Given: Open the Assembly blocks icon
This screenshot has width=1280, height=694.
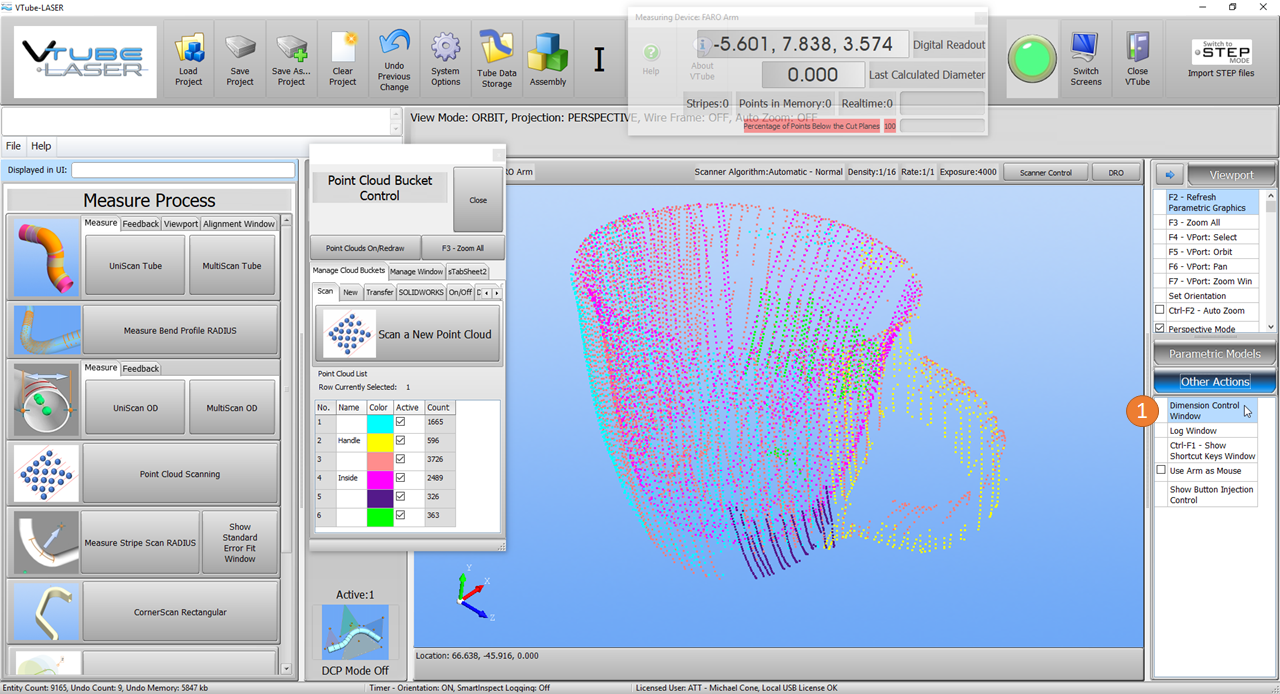Looking at the screenshot, I should click(547, 60).
